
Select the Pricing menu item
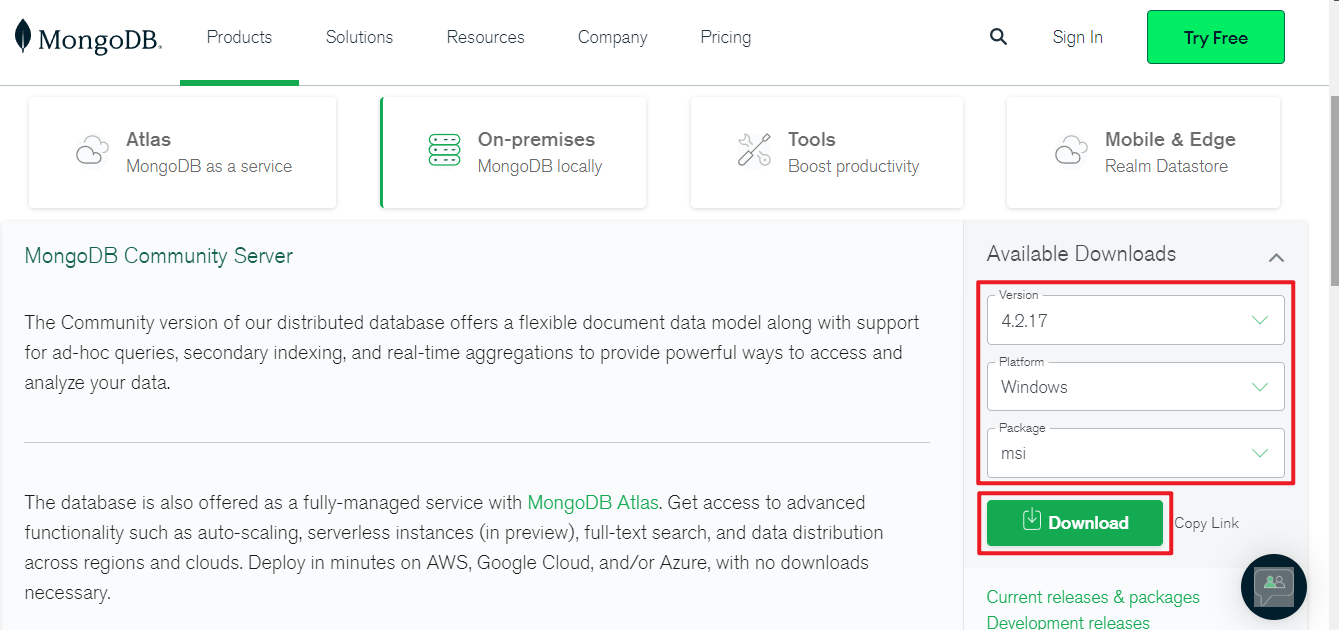pyautogui.click(x=725, y=37)
